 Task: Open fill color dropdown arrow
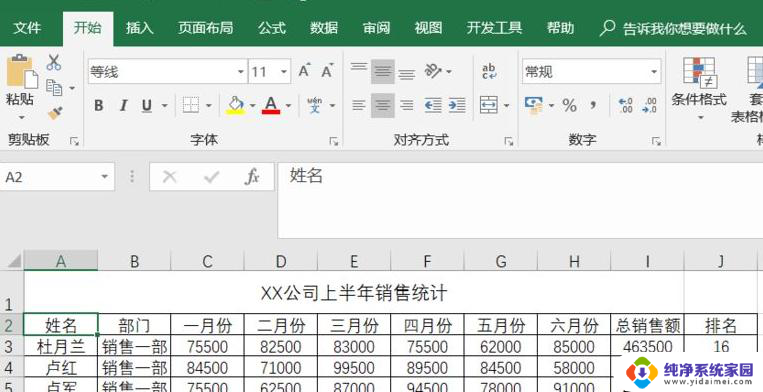253,106
